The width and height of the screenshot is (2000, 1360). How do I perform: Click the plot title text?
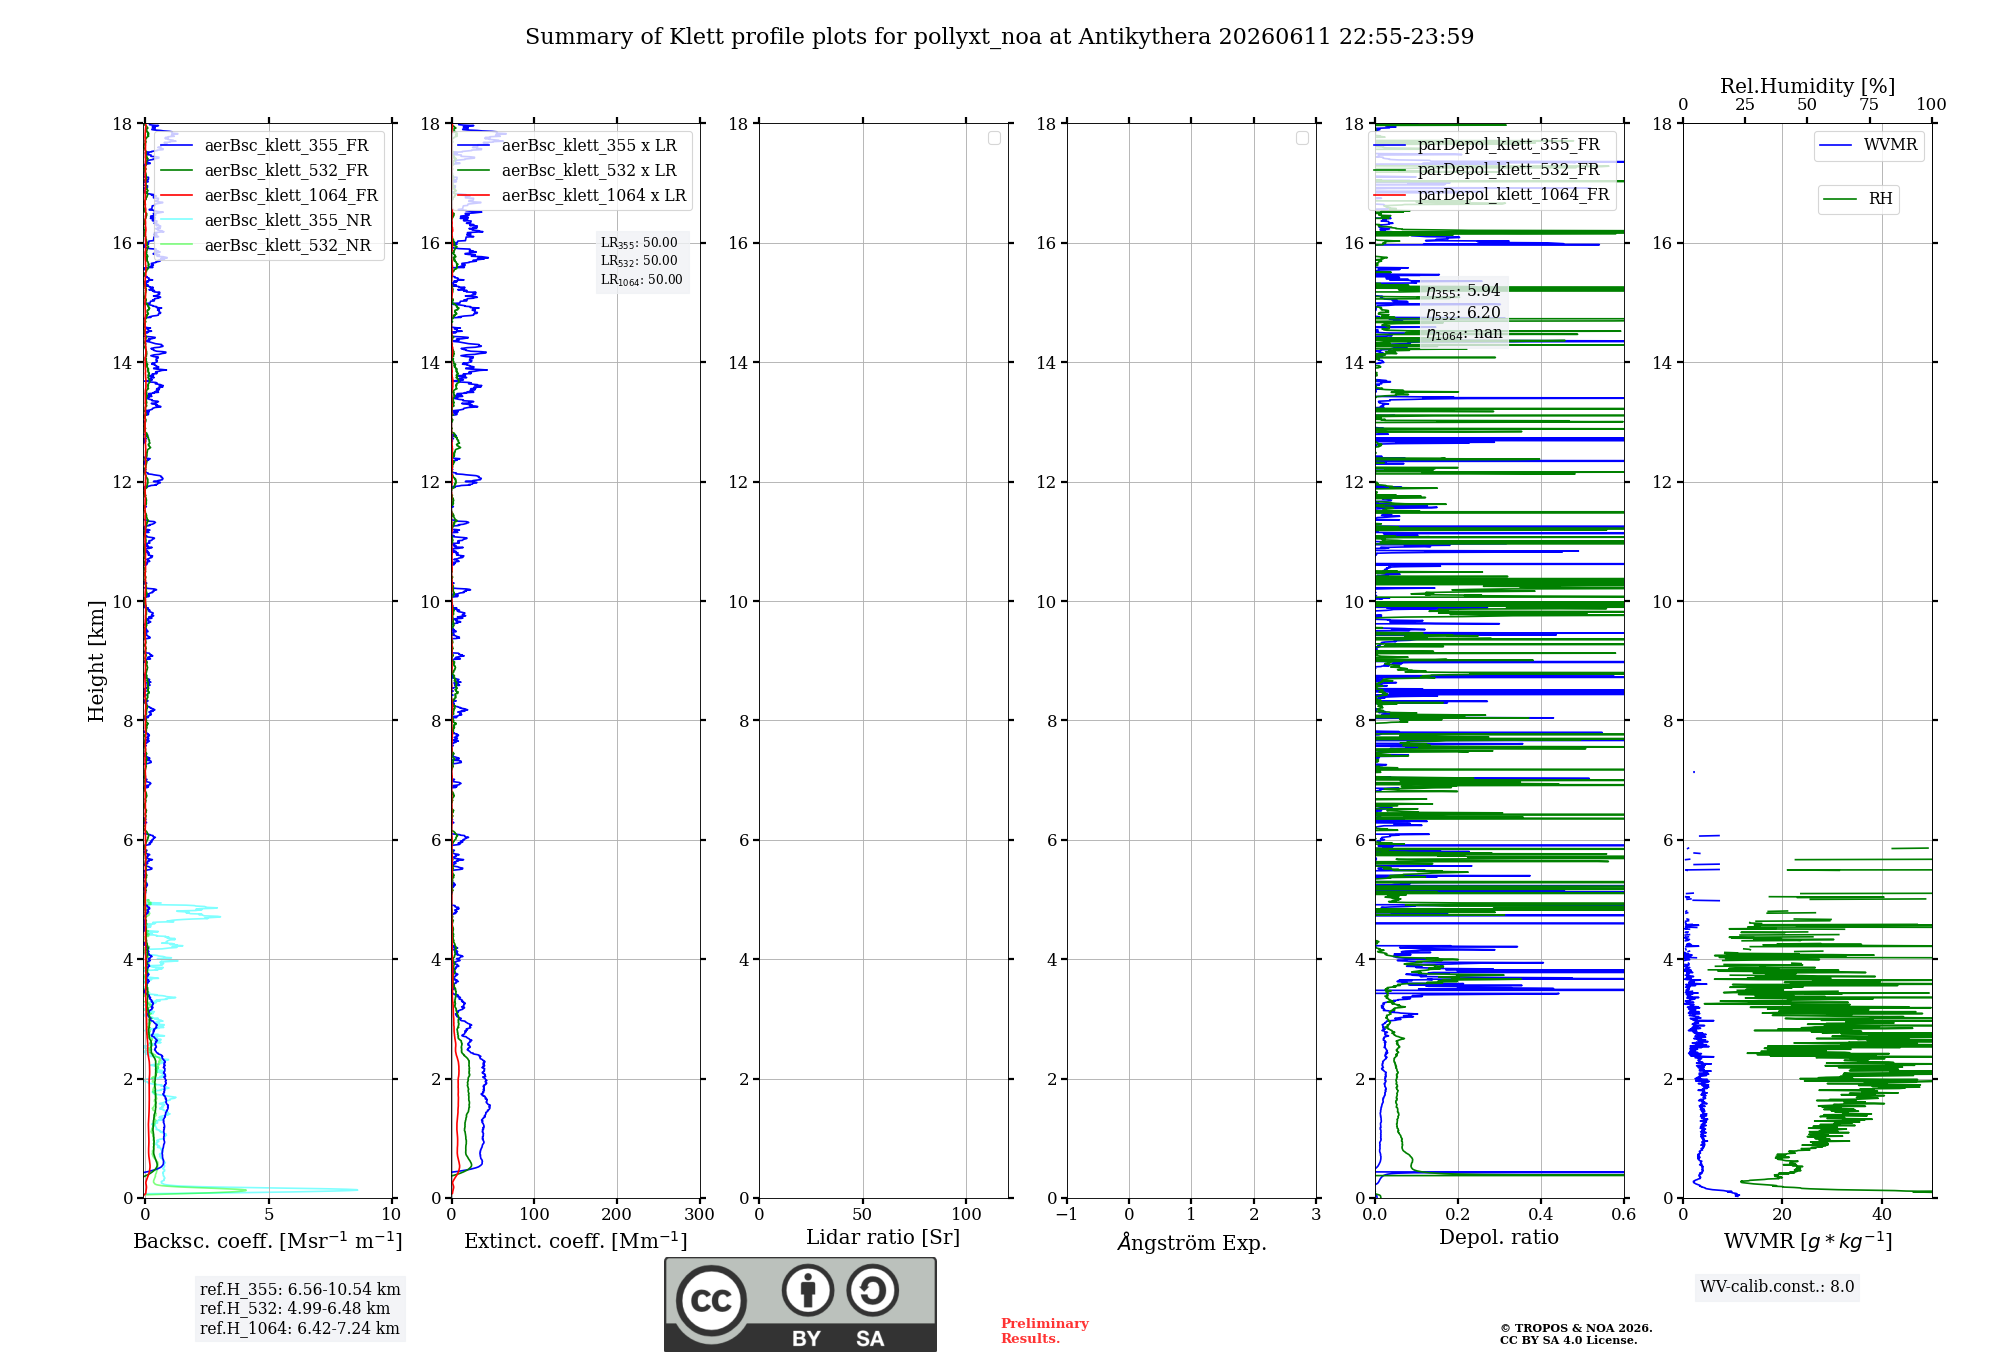pyautogui.click(x=999, y=37)
